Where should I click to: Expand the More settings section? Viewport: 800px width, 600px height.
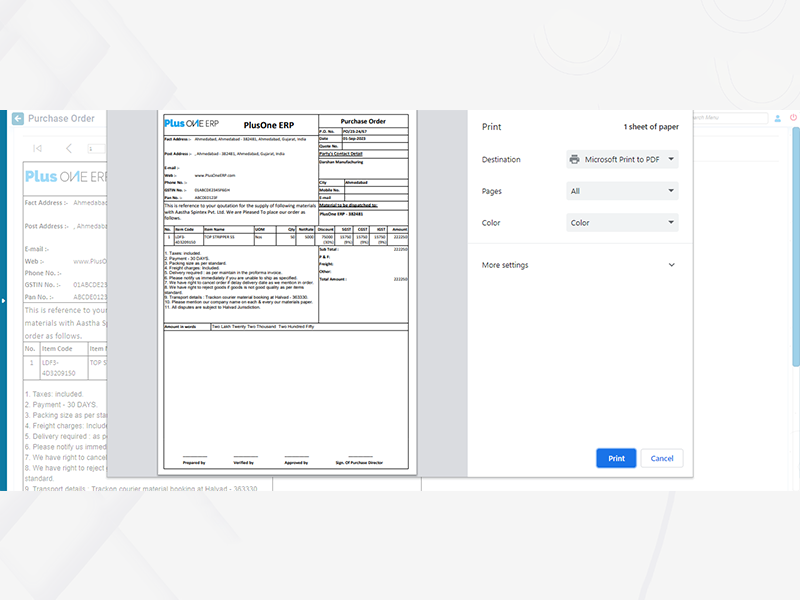click(x=578, y=265)
